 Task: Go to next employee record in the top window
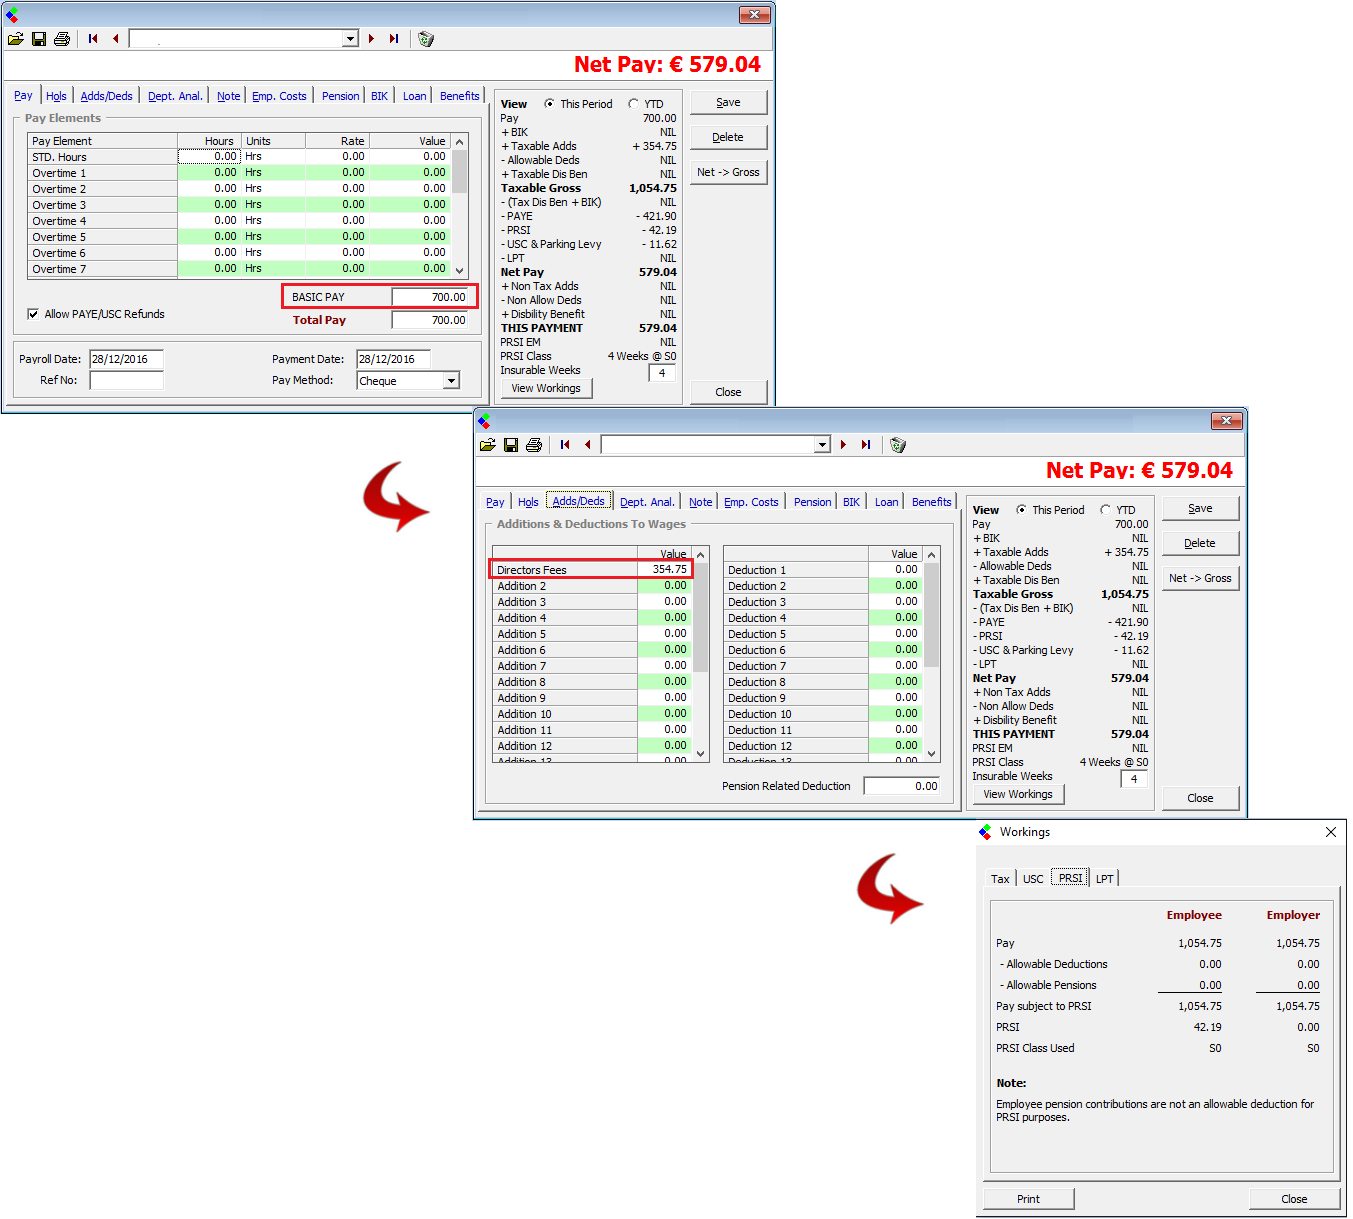(371, 39)
